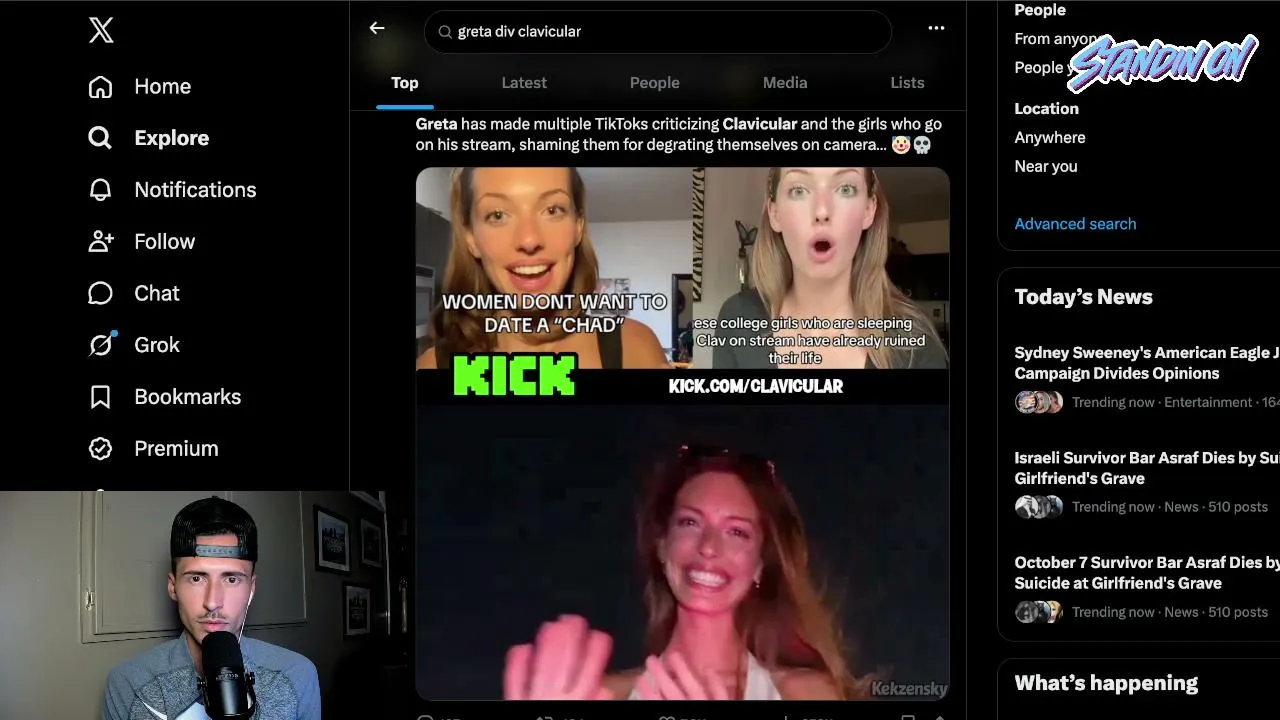
Task: Open the "October 7 Survivor Bar Asraf" news story
Action: point(1147,588)
